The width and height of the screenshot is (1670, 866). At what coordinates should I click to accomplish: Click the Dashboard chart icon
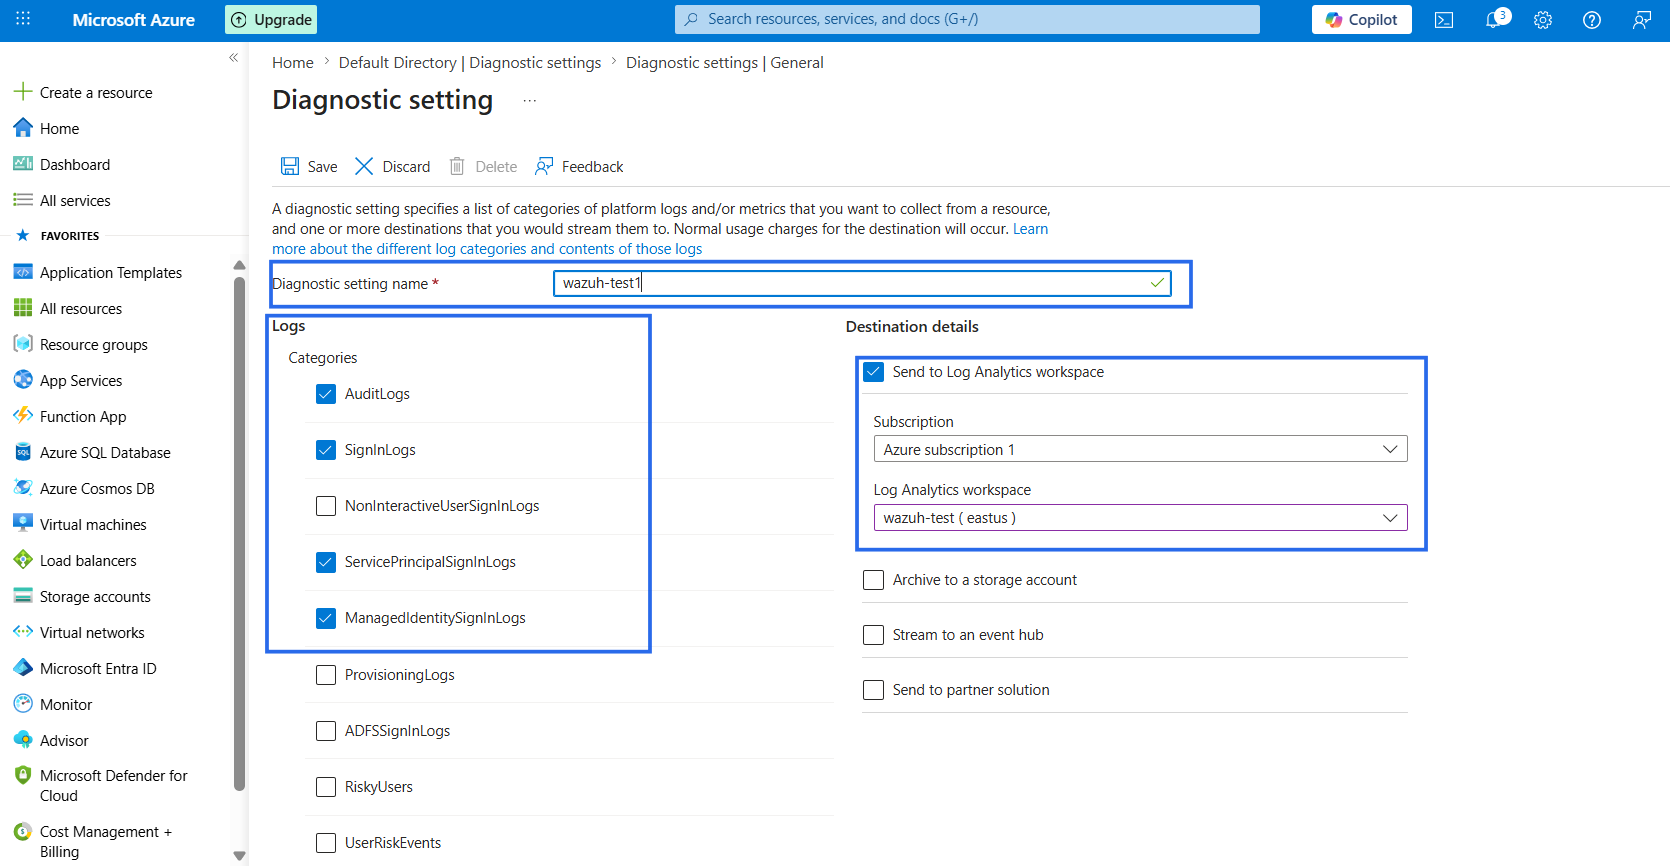(x=23, y=164)
